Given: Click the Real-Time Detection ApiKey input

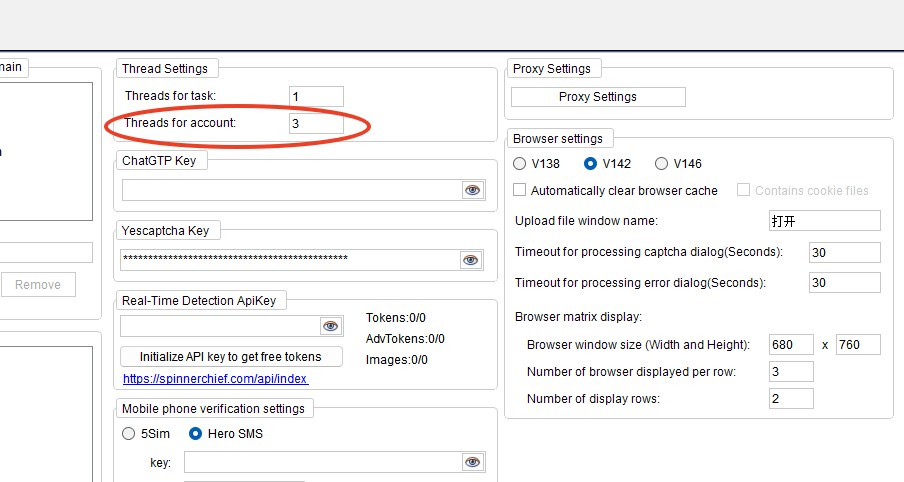Looking at the screenshot, I should point(220,326).
